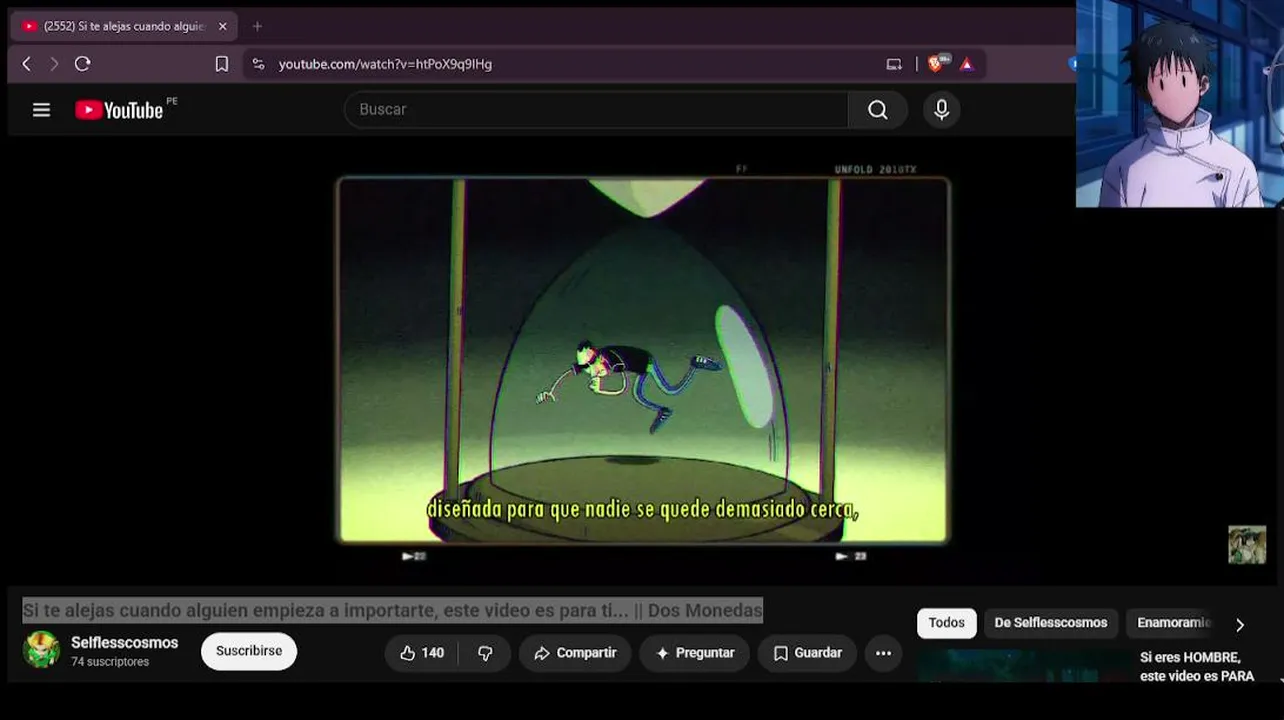Bookmark this page
The image size is (1284, 720).
tap(221, 64)
